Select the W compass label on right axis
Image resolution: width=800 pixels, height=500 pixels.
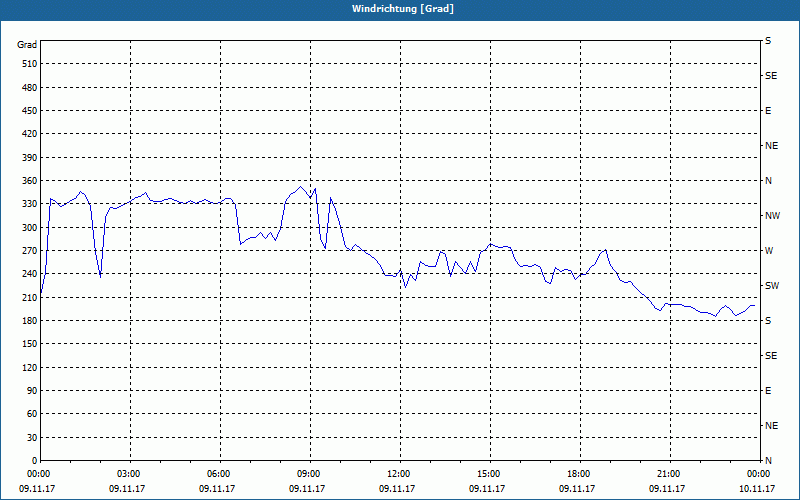(x=769, y=251)
